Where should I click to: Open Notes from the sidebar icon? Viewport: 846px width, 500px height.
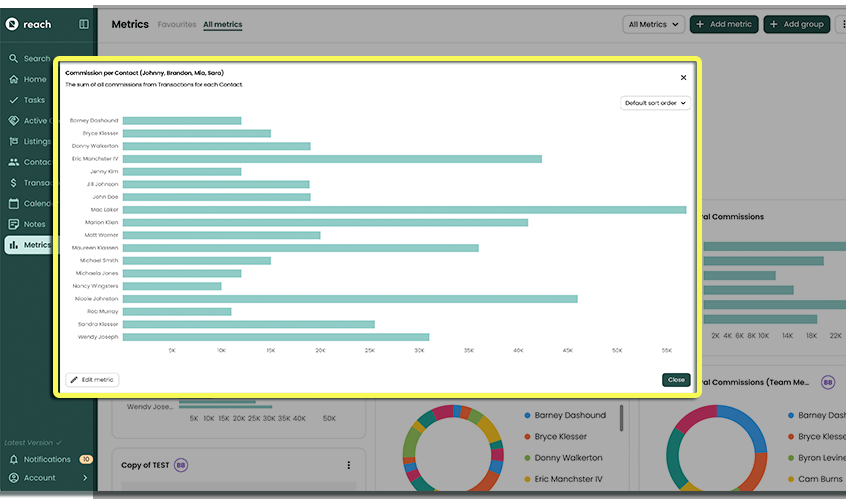[x=14, y=225]
